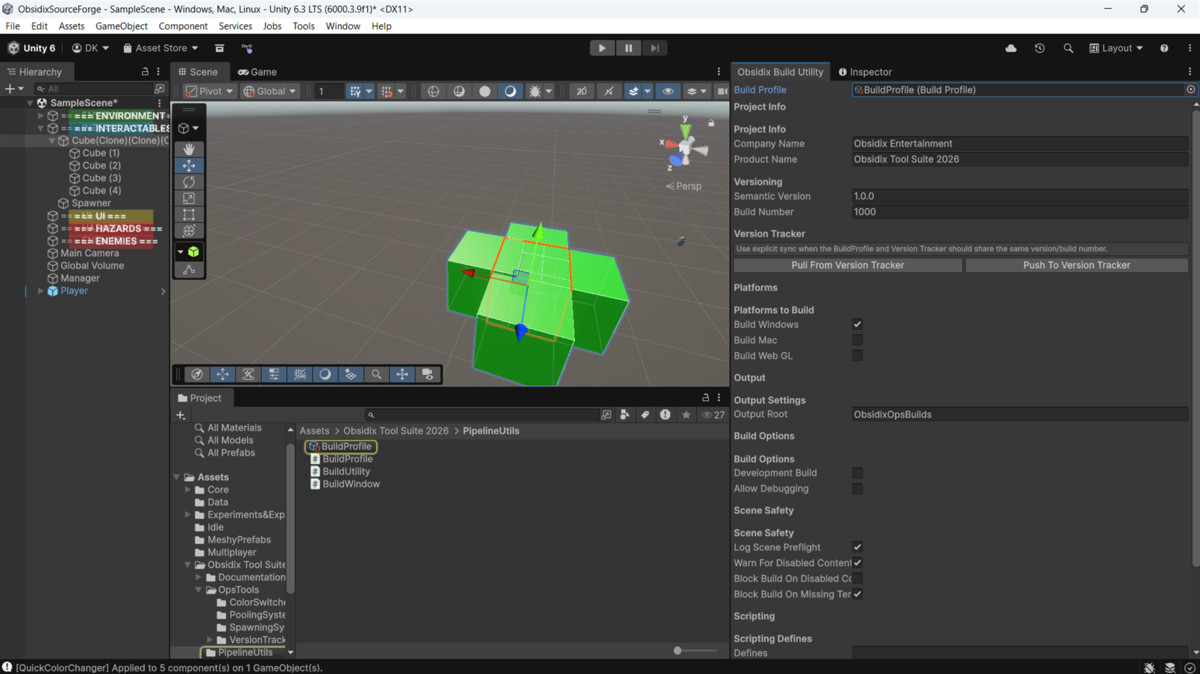1200x674 pixels.
Task: Click Obsidix Tool Suite 2026 breadcrumb
Action: 396,431
